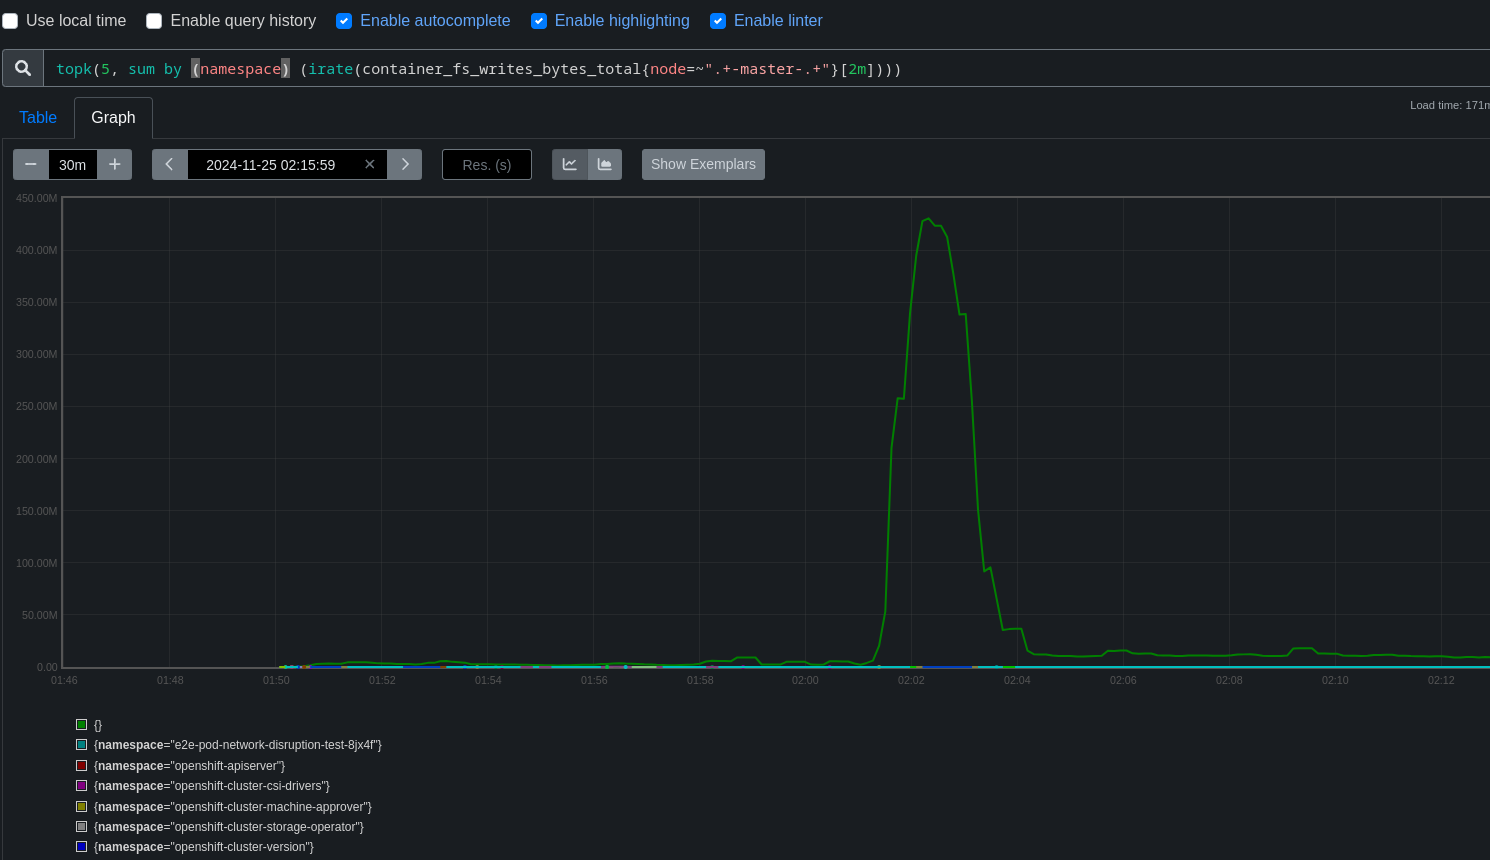Click the Load time text
Viewport: 1490px width, 860px height.
tap(1450, 105)
